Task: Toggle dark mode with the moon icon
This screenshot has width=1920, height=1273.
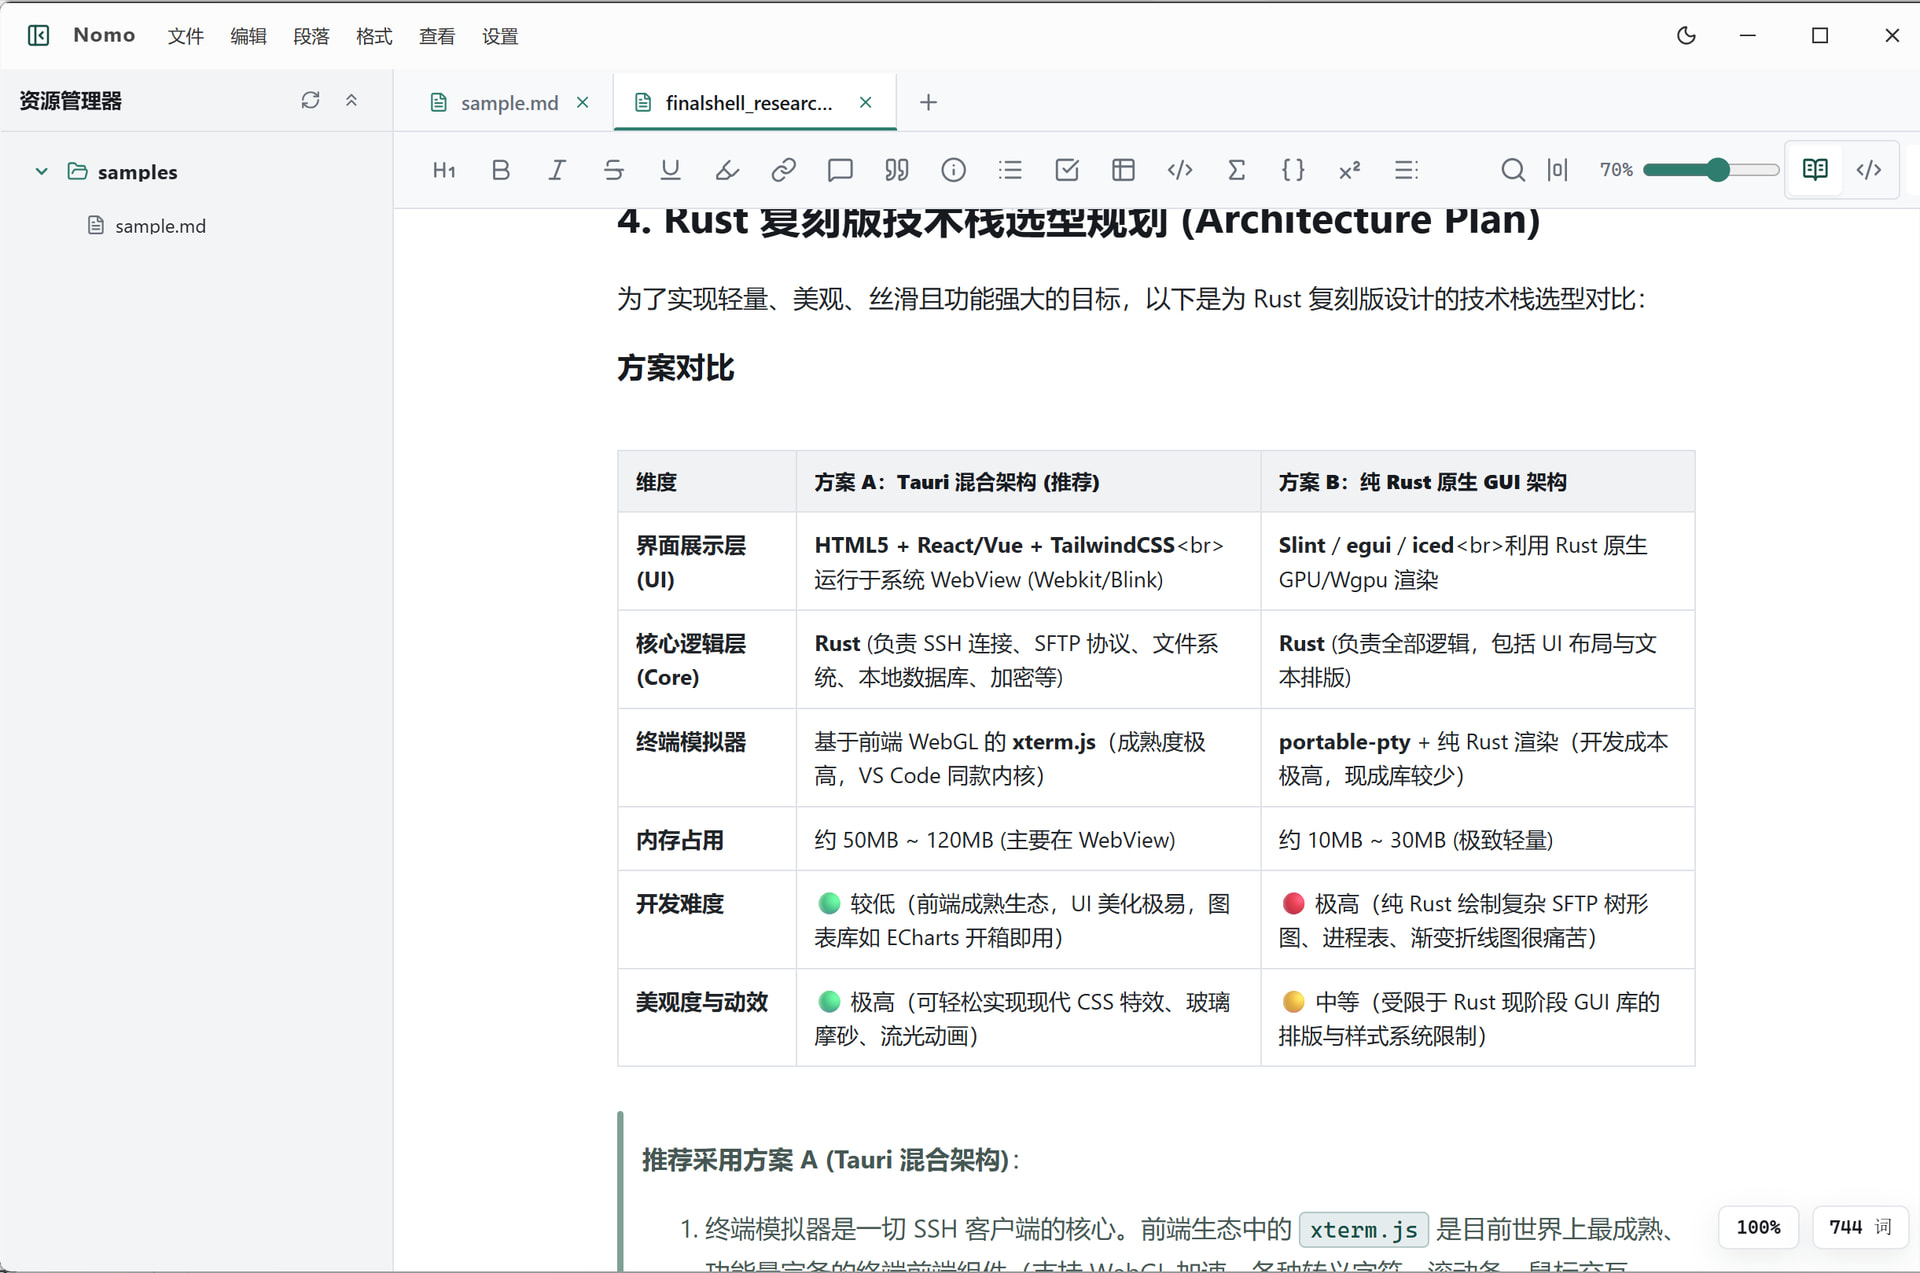Action: pos(1687,36)
